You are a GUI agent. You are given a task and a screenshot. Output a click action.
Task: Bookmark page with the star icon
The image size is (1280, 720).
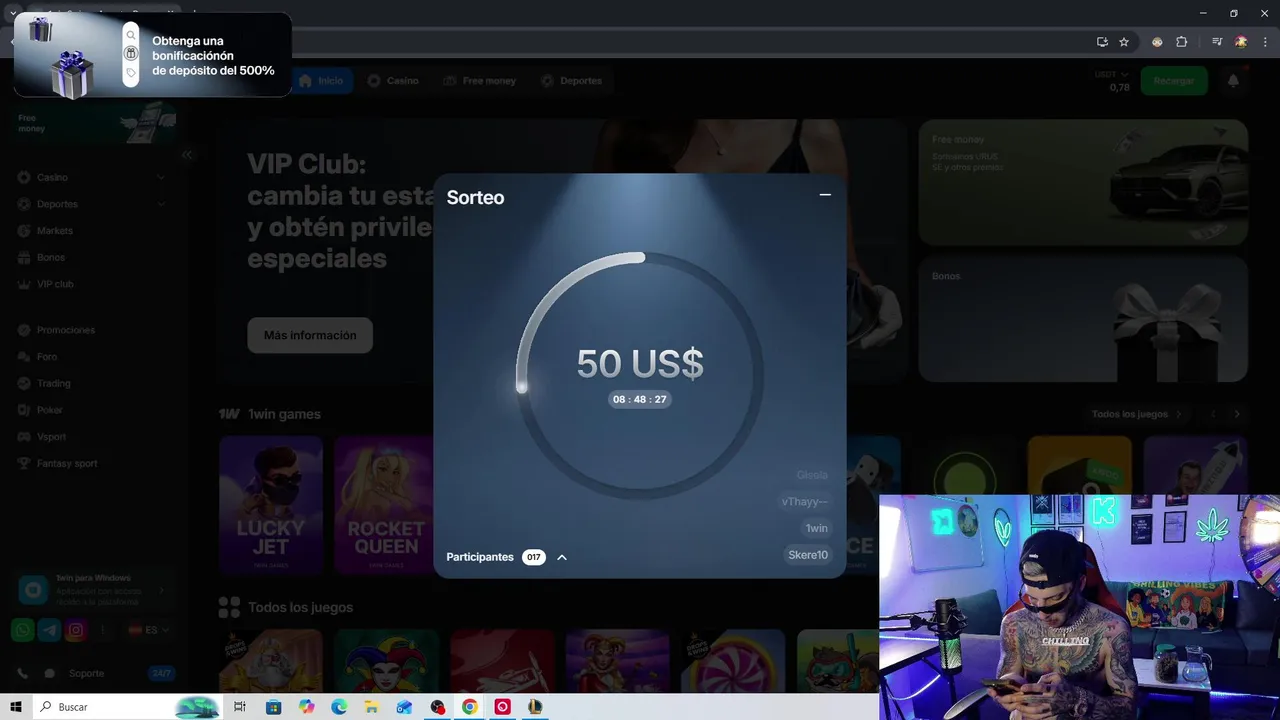point(1124,42)
